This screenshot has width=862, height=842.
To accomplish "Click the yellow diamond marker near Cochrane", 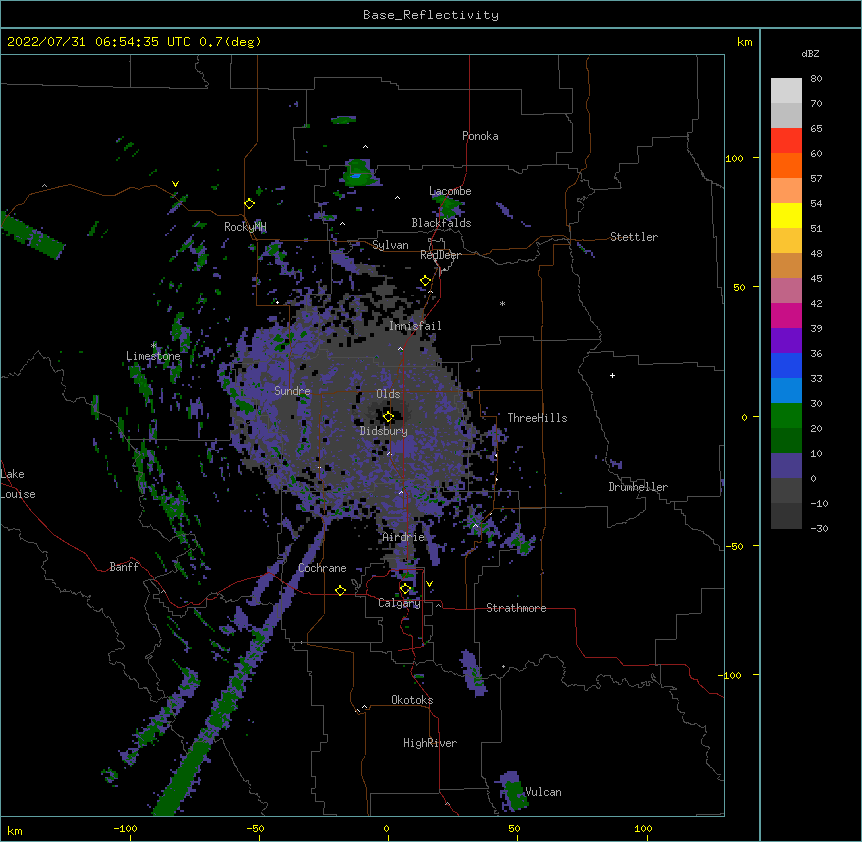I will [x=340, y=590].
